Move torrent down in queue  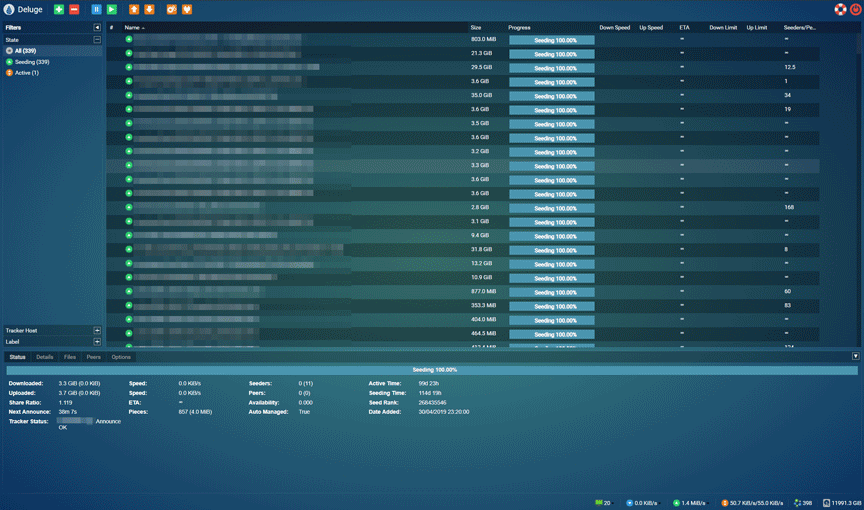point(149,9)
